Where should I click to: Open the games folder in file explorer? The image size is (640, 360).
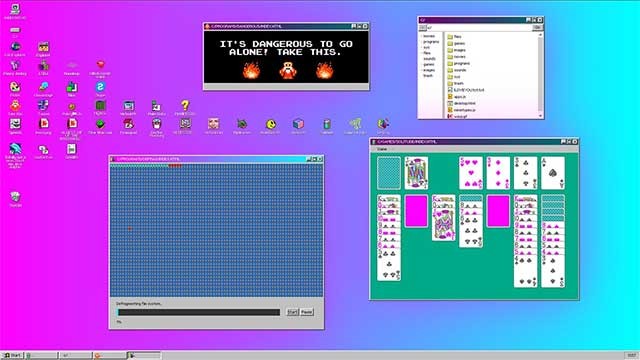click(x=456, y=43)
